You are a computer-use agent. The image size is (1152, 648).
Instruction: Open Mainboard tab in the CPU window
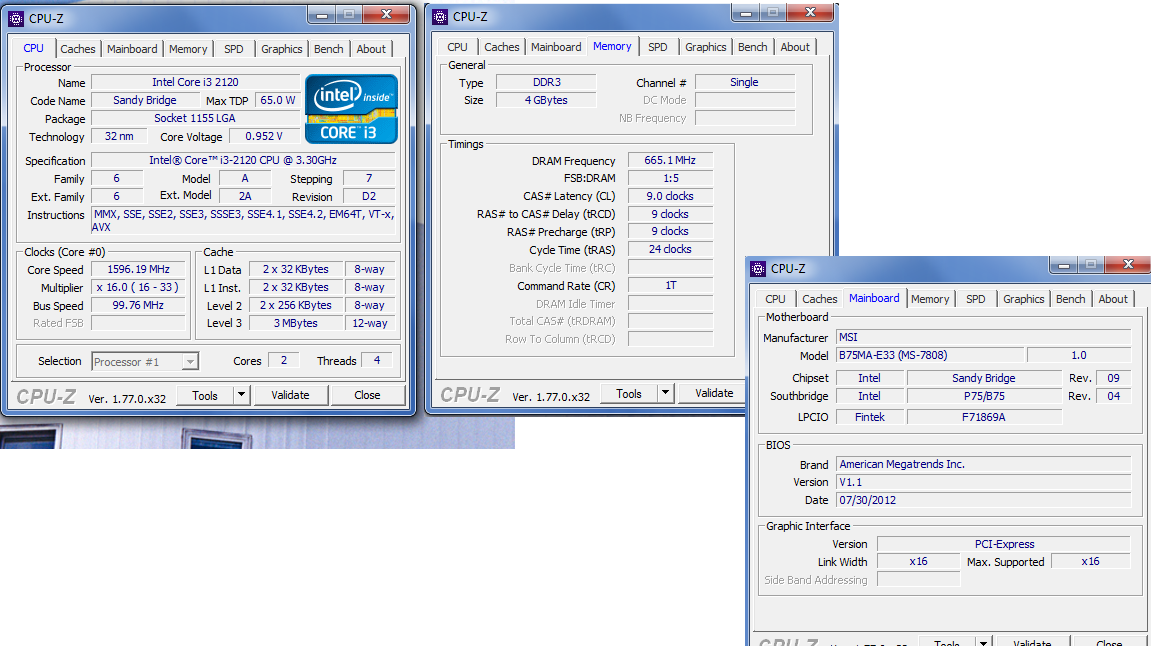pyautogui.click(x=132, y=48)
